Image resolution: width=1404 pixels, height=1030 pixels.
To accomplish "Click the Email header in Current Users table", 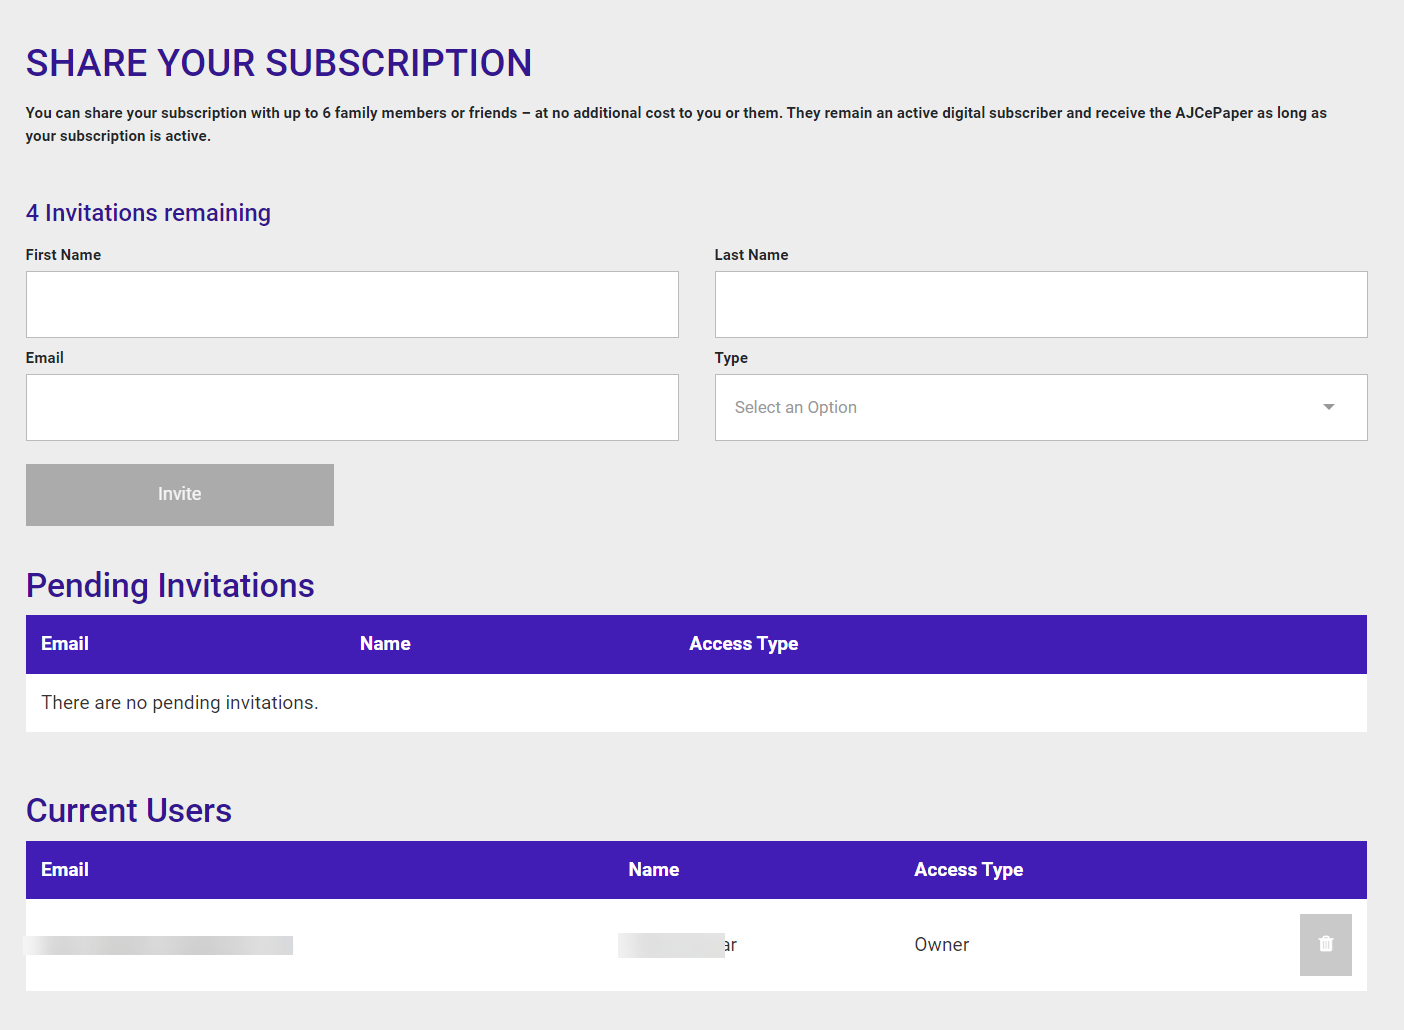I will click(x=65, y=870).
